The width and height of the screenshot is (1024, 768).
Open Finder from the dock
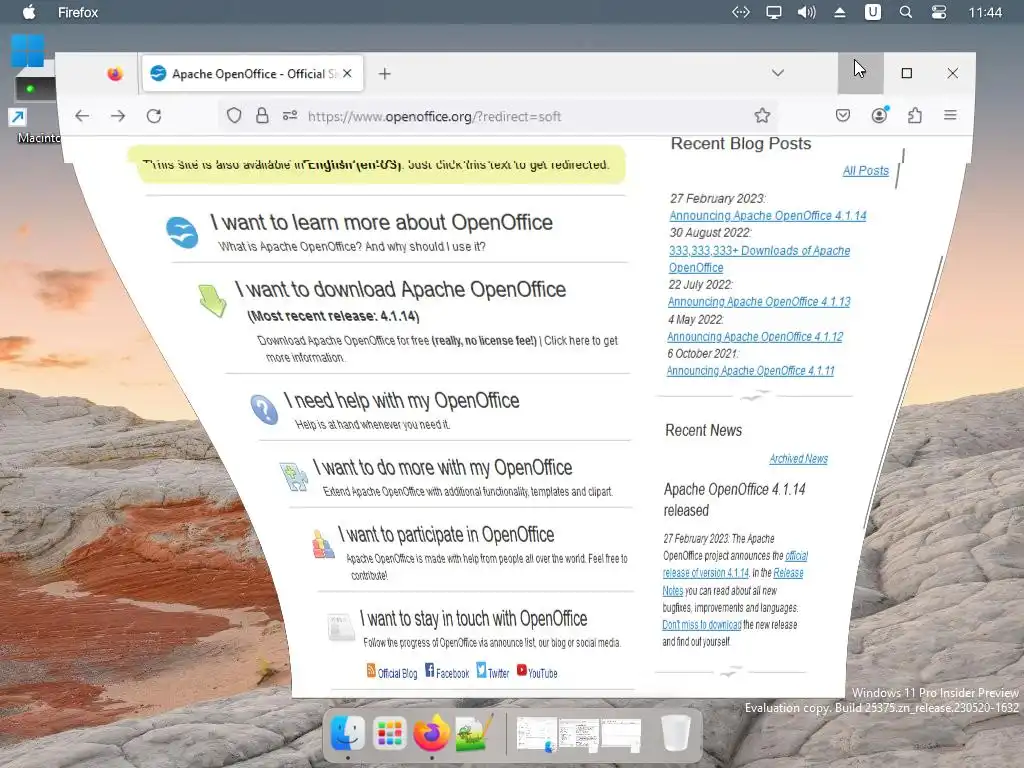tap(347, 733)
